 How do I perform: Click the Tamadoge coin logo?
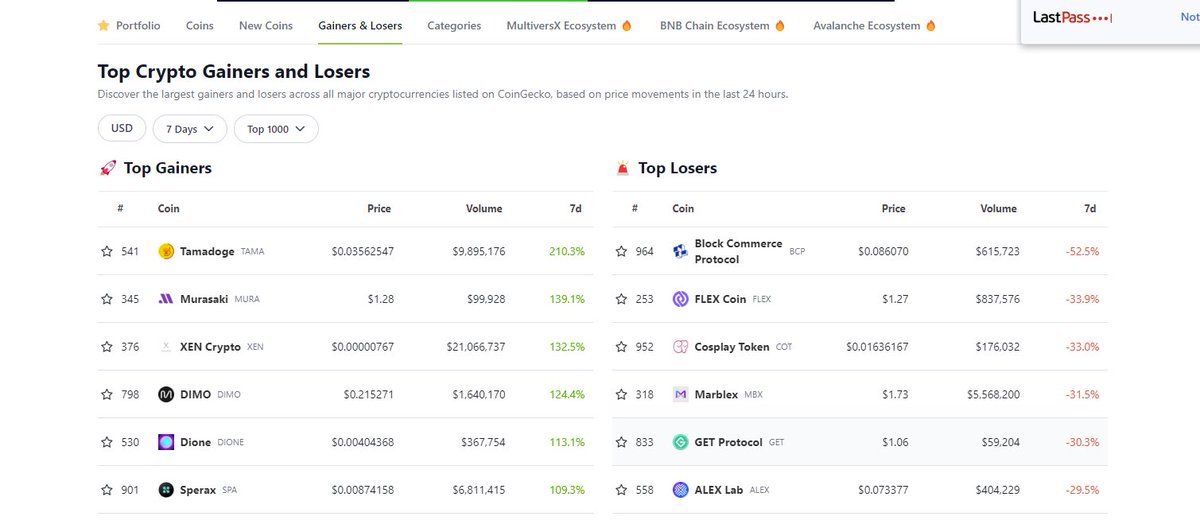tap(166, 251)
